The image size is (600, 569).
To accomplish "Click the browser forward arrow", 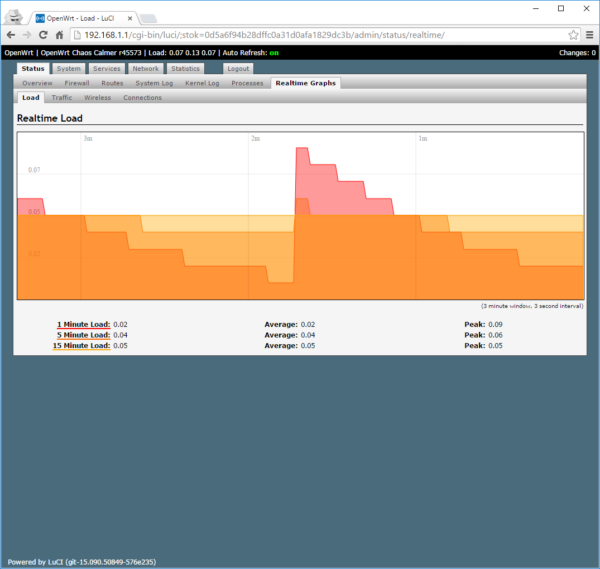I will [27, 35].
